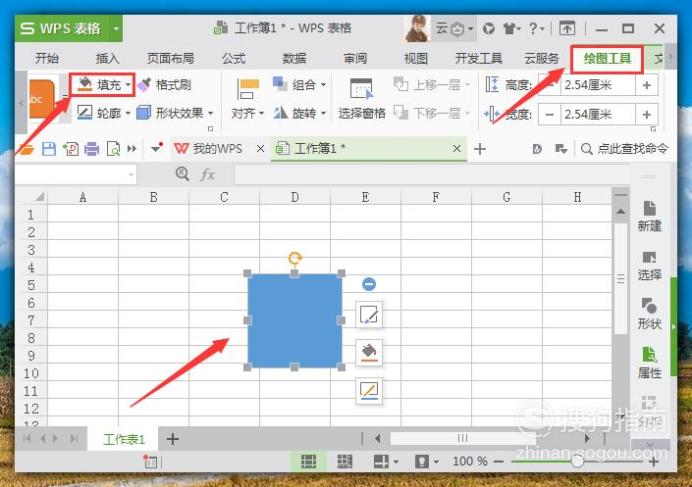The image size is (692, 487).
Task: Click the floating fill bucket icon beside shape
Action: (x=369, y=353)
